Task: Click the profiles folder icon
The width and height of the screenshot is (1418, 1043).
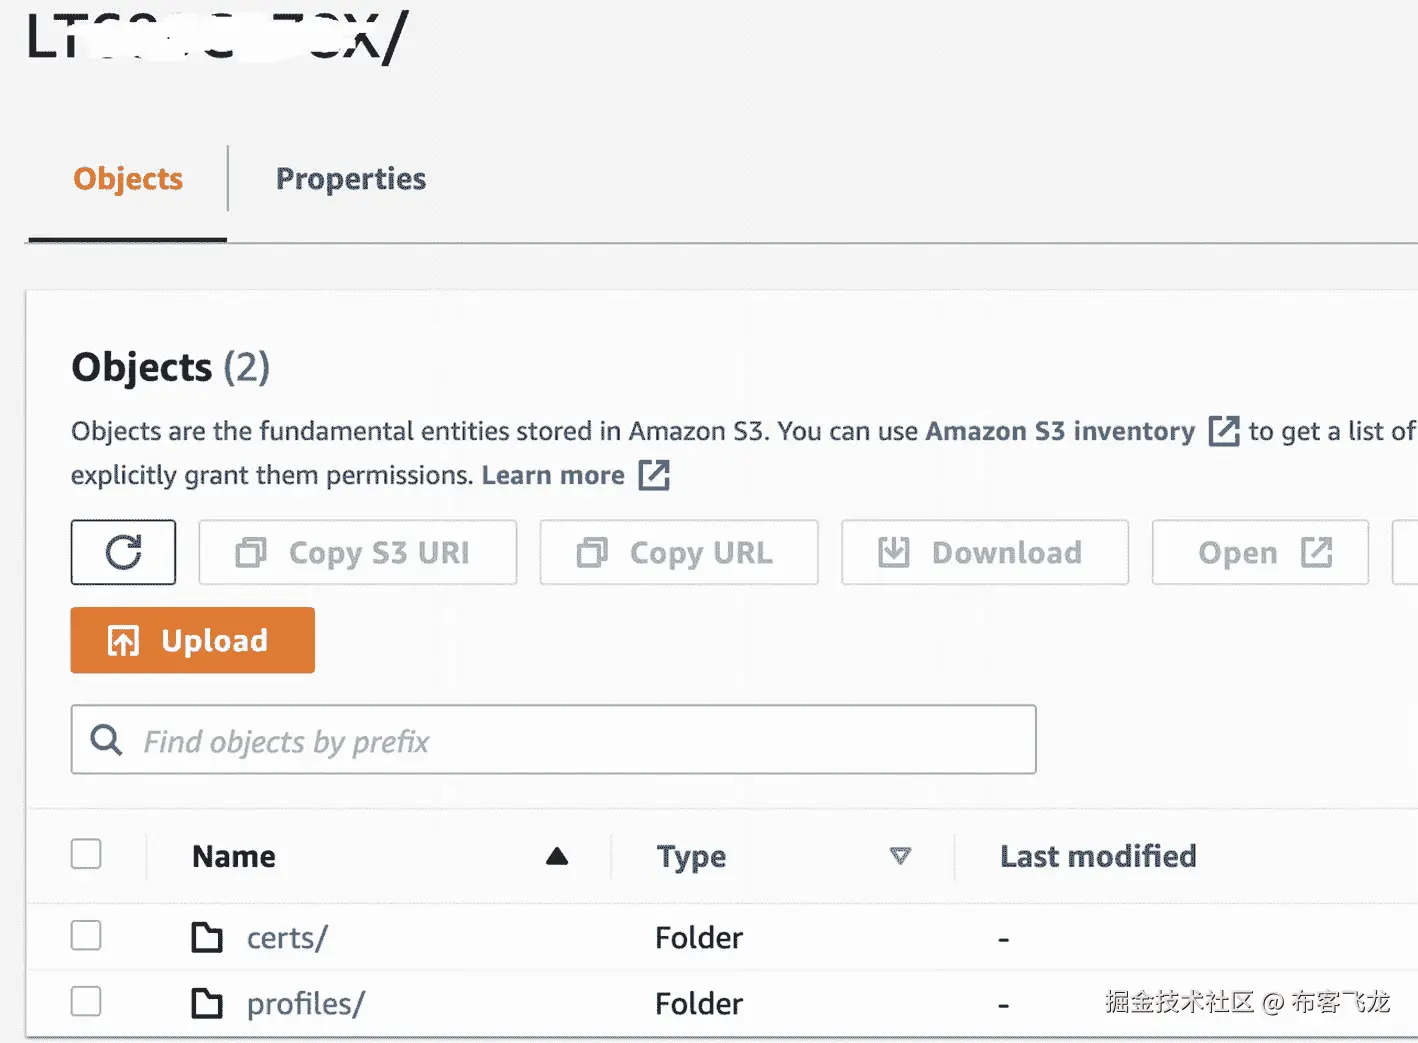Action: coord(207,1003)
